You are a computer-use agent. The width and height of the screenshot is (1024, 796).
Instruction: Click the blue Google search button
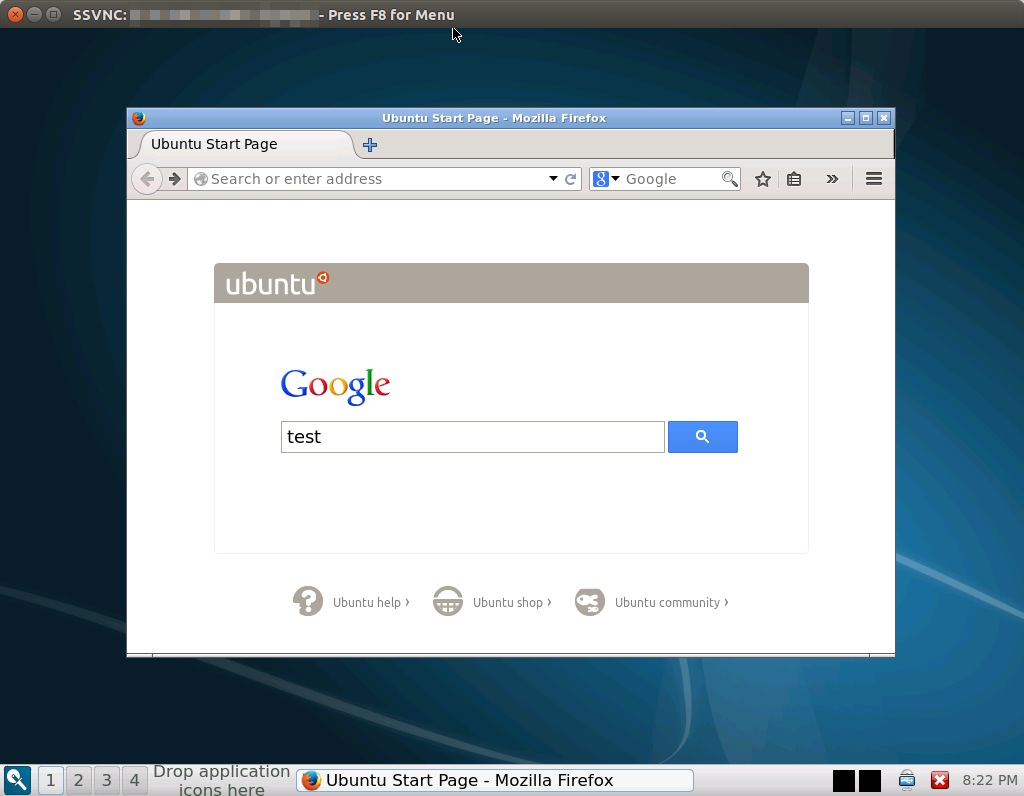coord(702,437)
